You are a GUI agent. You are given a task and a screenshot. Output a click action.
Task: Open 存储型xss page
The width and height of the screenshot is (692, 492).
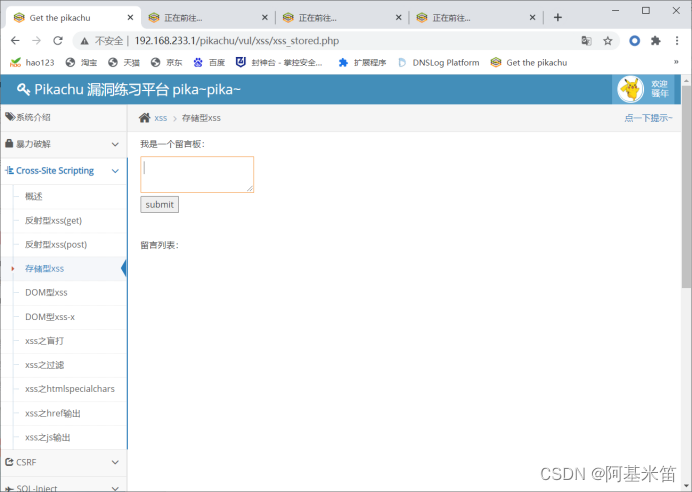[45, 269]
